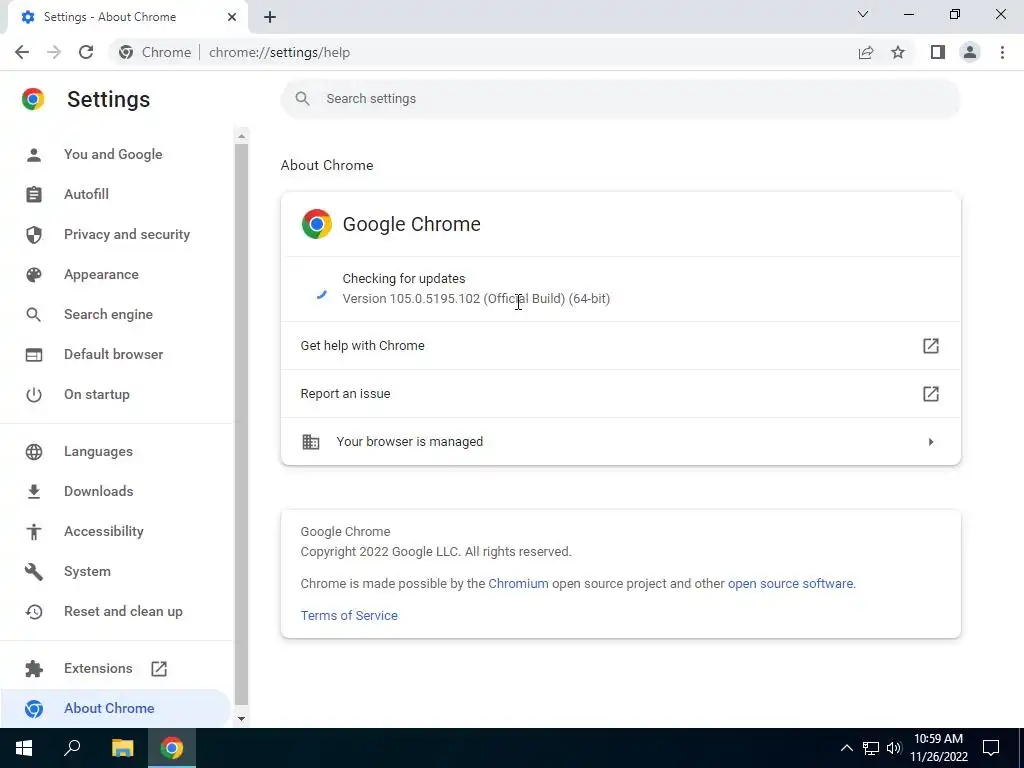Click the wrench icon beside System
This screenshot has height=768, width=1024.
(x=34, y=572)
